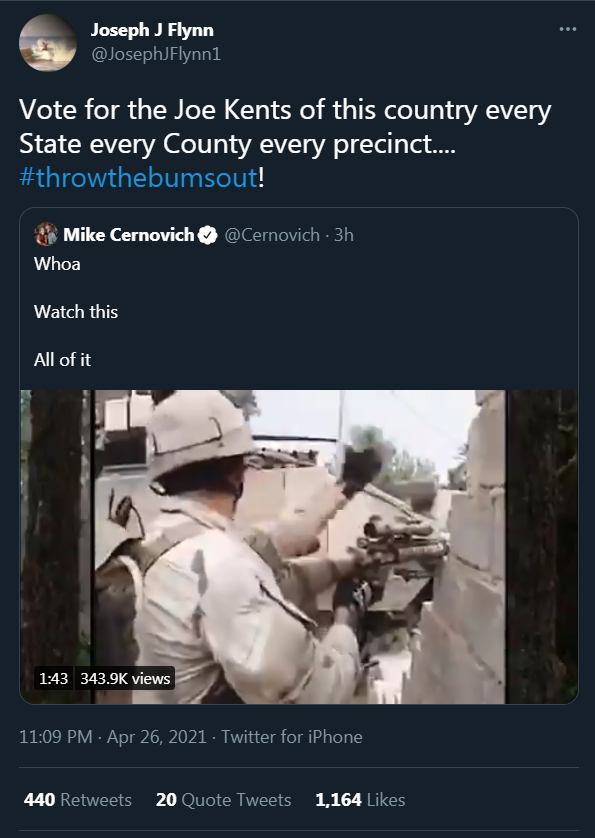Open the @Cernovich handle

click(272, 235)
